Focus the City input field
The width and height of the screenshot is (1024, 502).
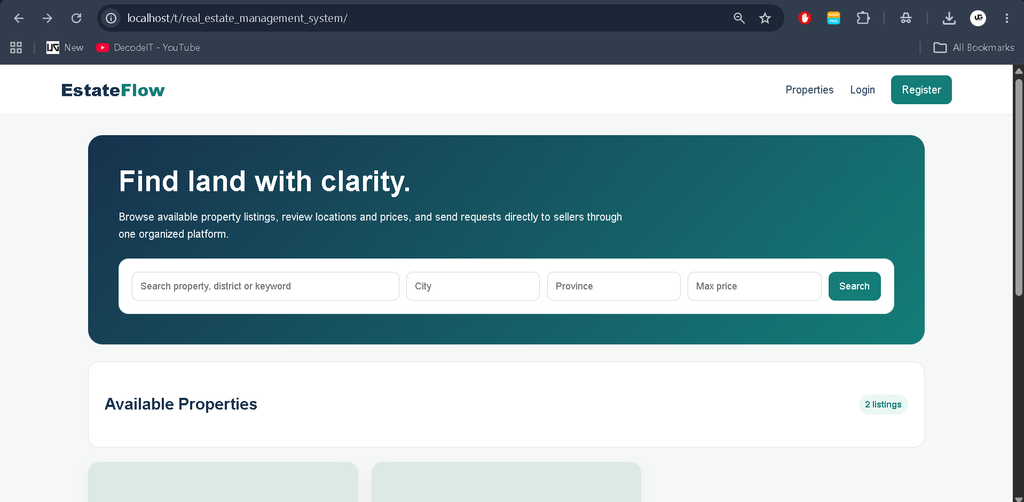pos(473,286)
